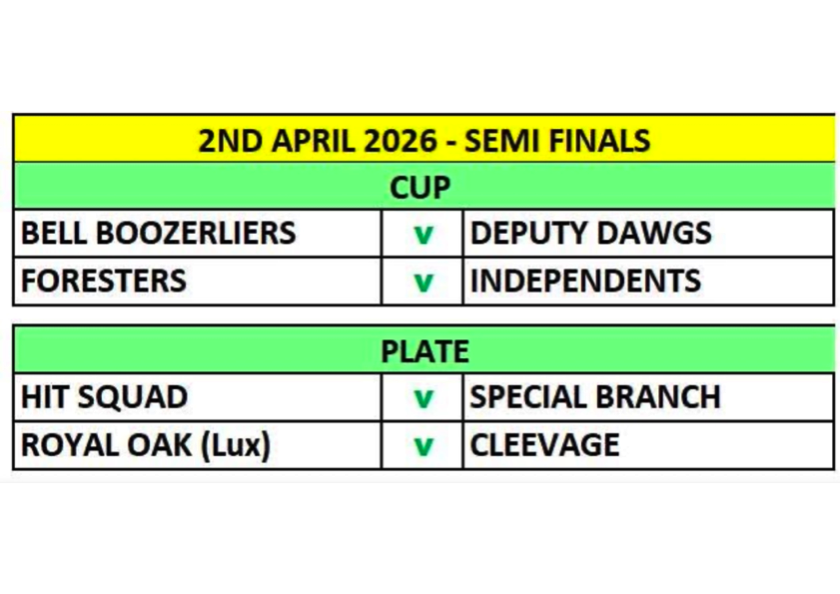Select the FORESTERS team cell
The width and height of the screenshot is (840, 594).
tap(104, 281)
